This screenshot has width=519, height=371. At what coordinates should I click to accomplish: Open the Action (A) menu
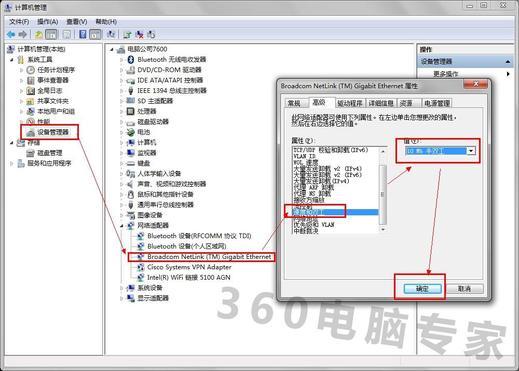(x=48, y=22)
